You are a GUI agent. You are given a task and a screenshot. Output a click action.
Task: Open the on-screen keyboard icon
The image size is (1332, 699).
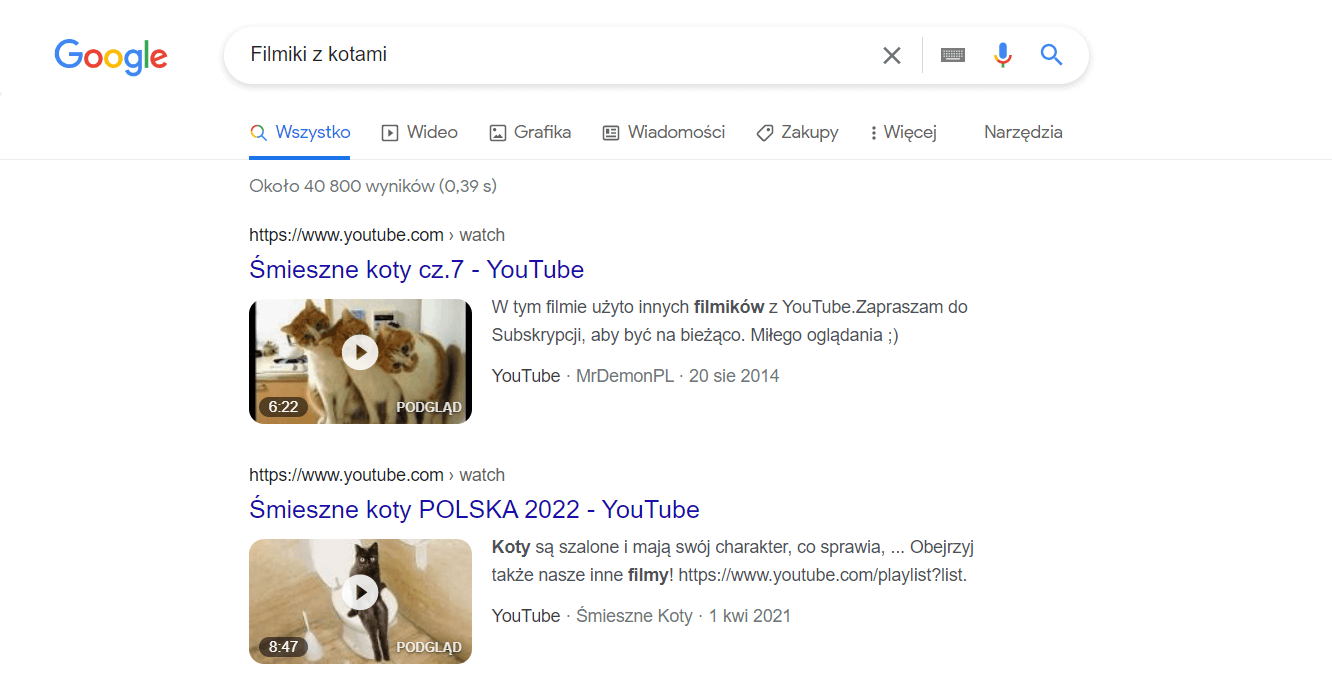click(953, 55)
